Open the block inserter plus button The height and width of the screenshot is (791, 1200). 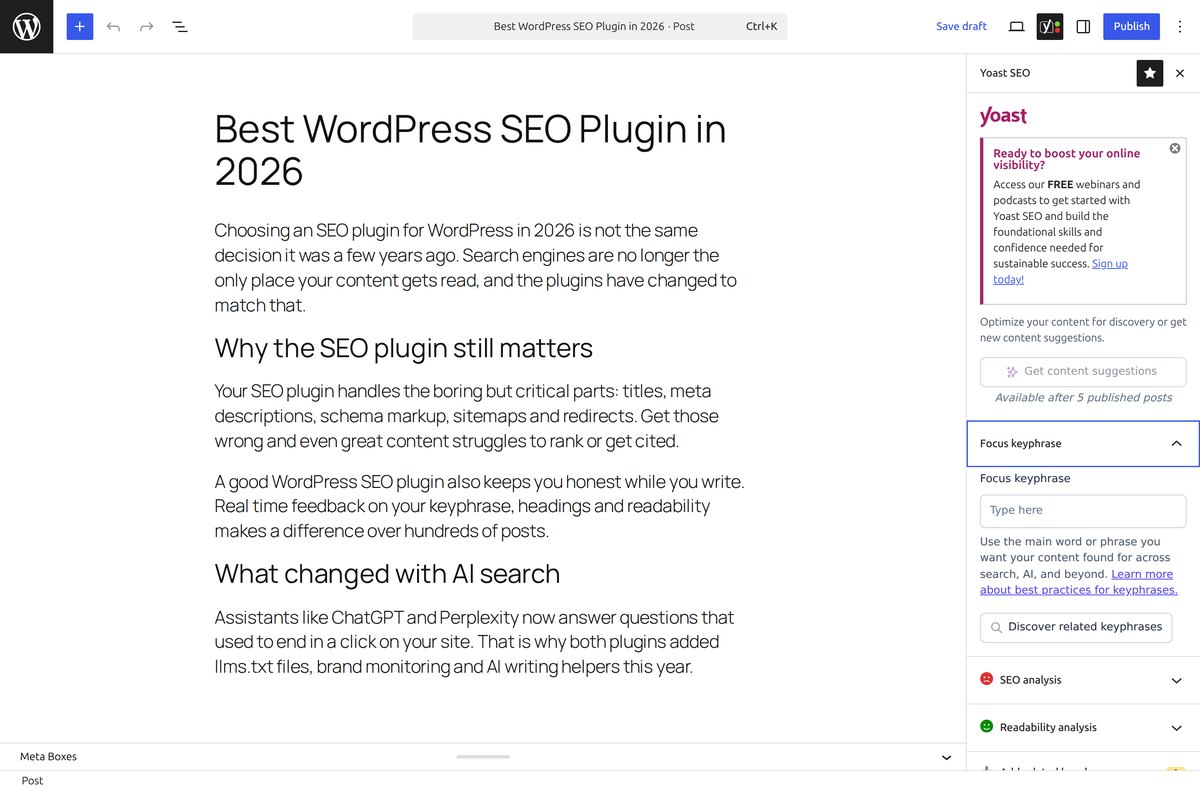(x=80, y=26)
